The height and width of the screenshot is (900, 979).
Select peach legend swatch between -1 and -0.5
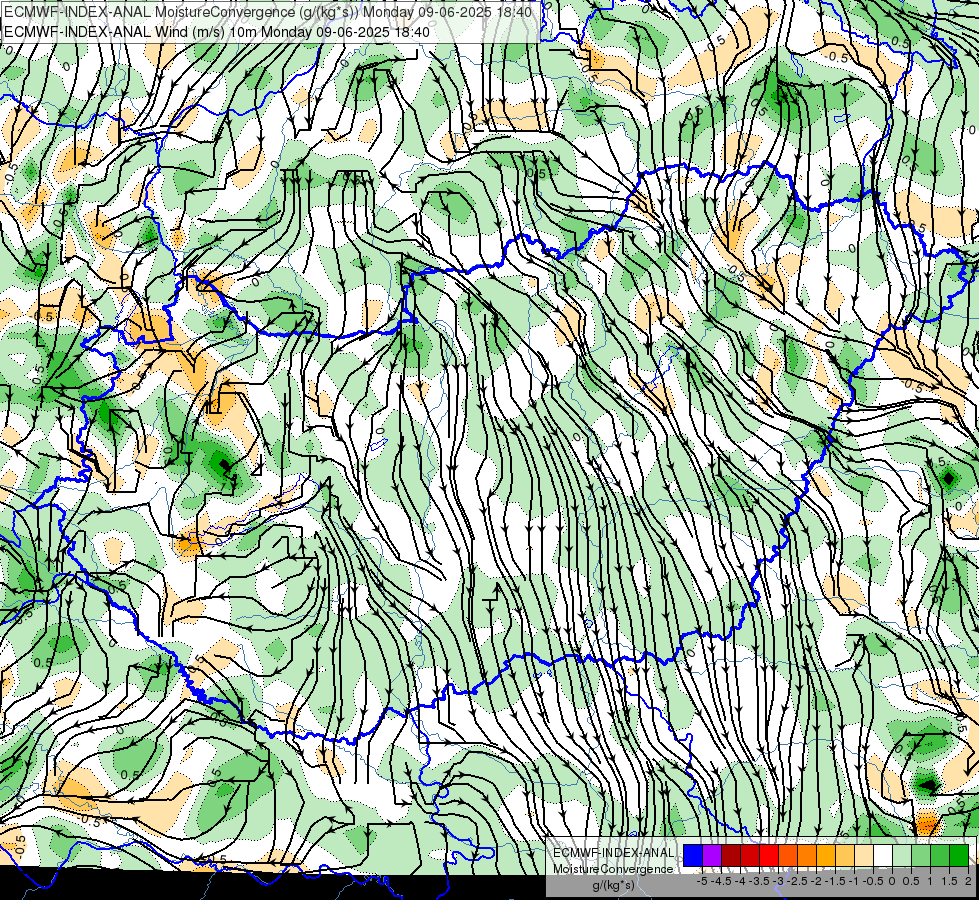point(864,856)
